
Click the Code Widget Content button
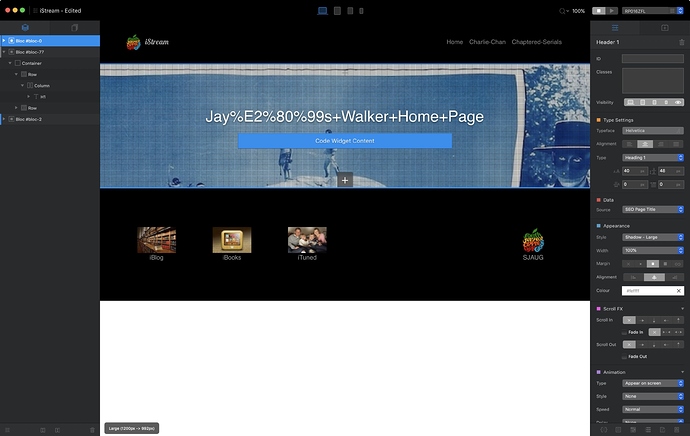click(x=344, y=141)
